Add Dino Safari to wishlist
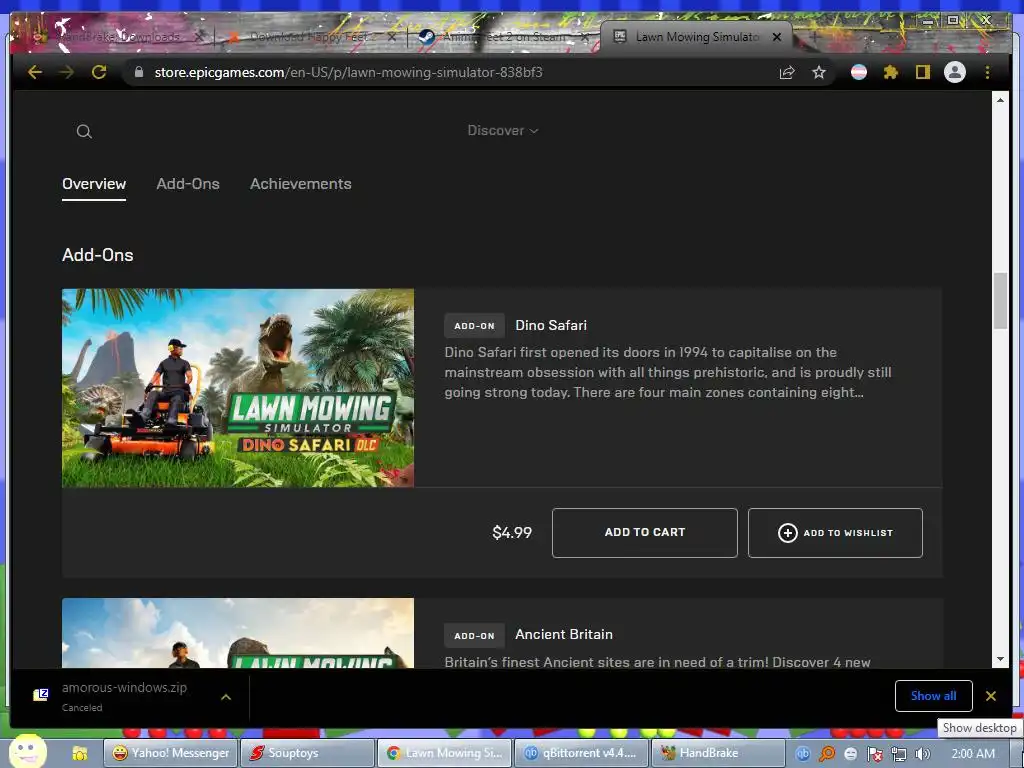Image resolution: width=1024 pixels, height=768 pixels. 835,533
